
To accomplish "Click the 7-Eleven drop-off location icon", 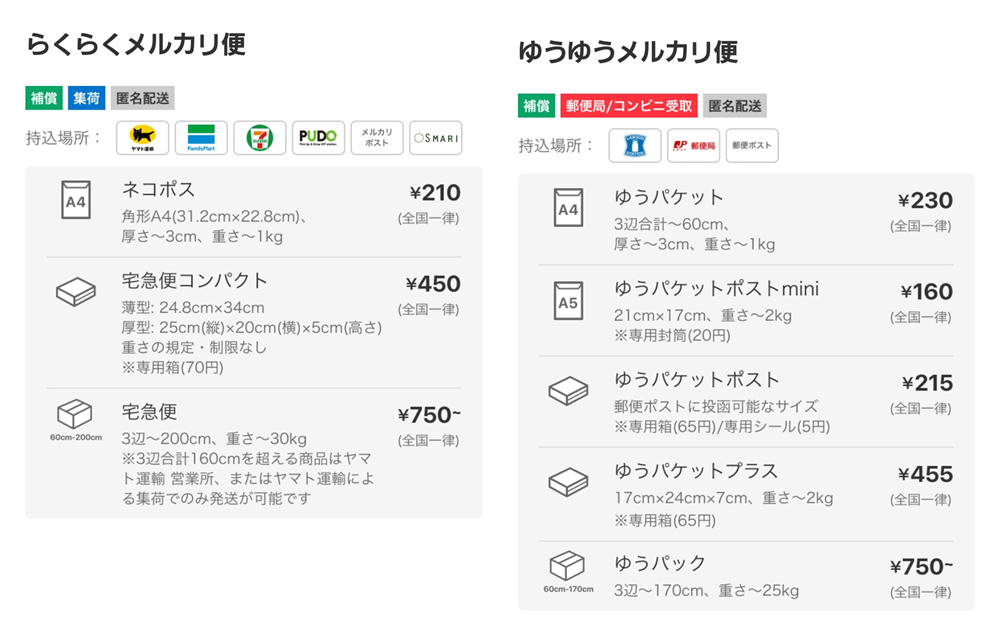I will pos(260,138).
